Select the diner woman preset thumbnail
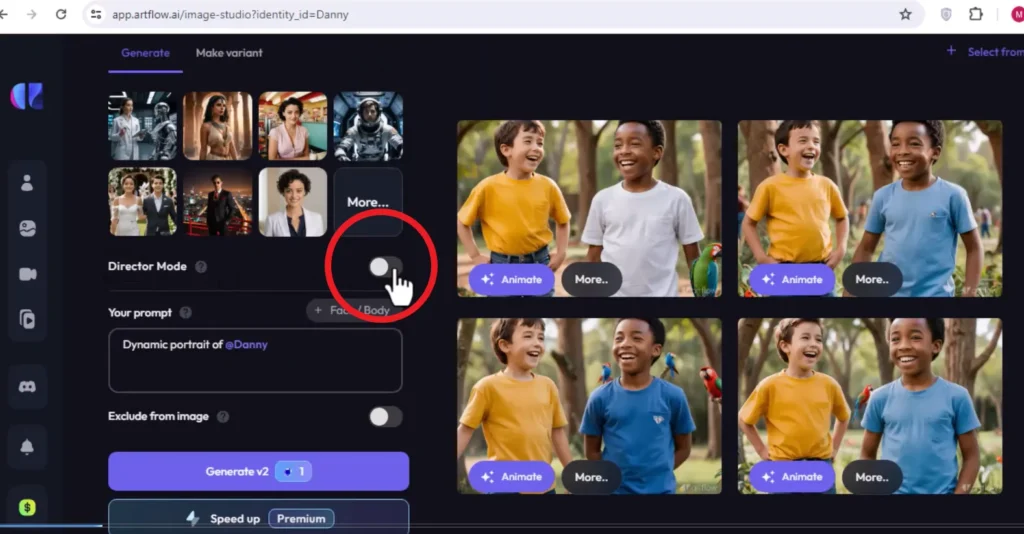Screen dimensions: 1024x534 pyautogui.click(x=293, y=126)
